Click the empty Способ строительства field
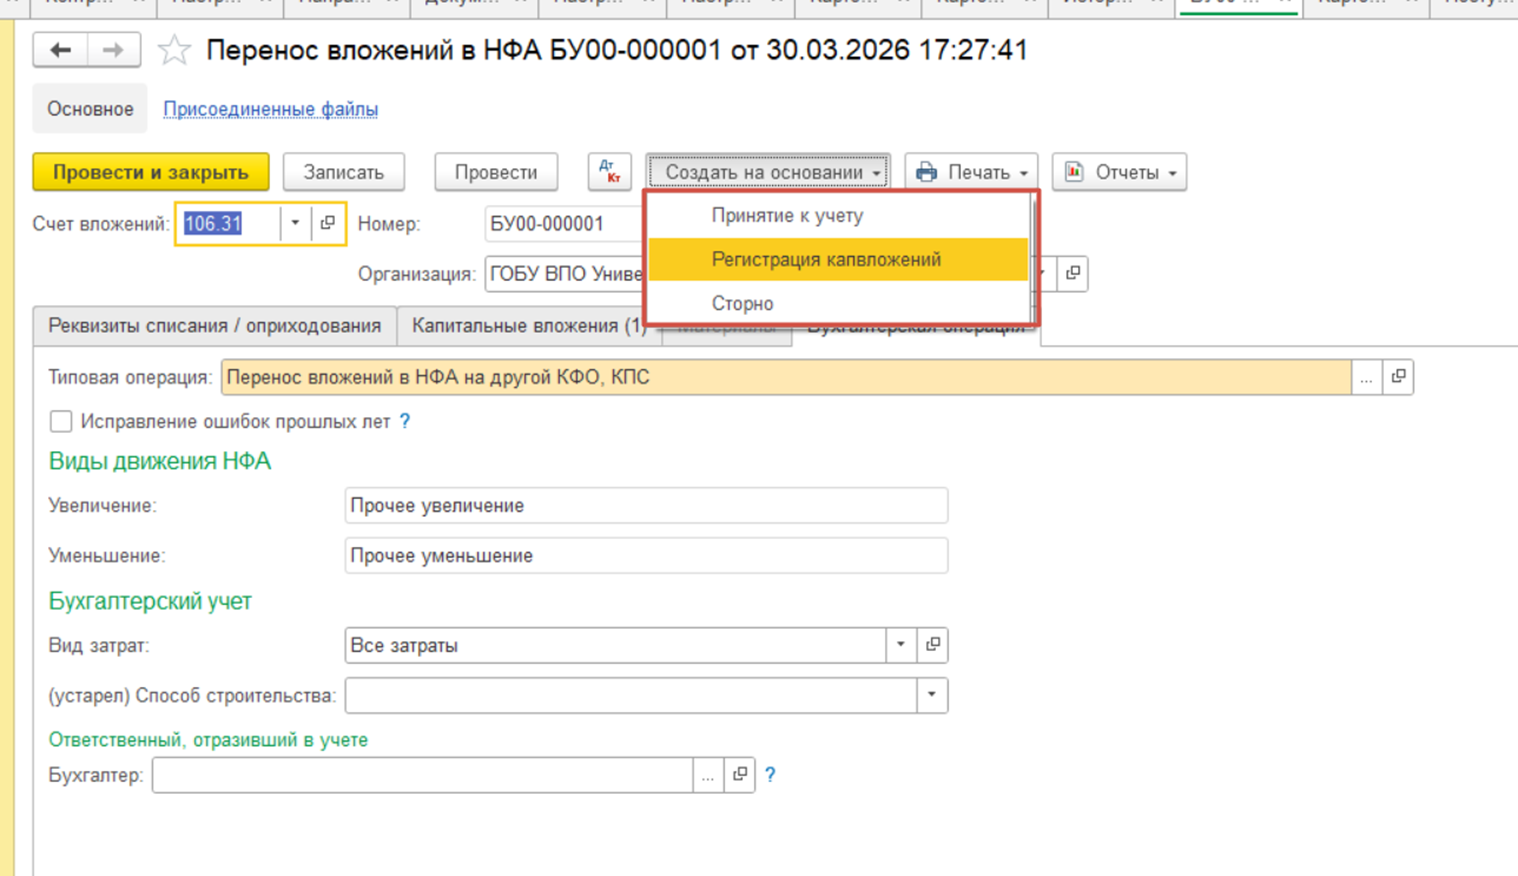The height and width of the screenshot is (876, 1518). (631, 695)
